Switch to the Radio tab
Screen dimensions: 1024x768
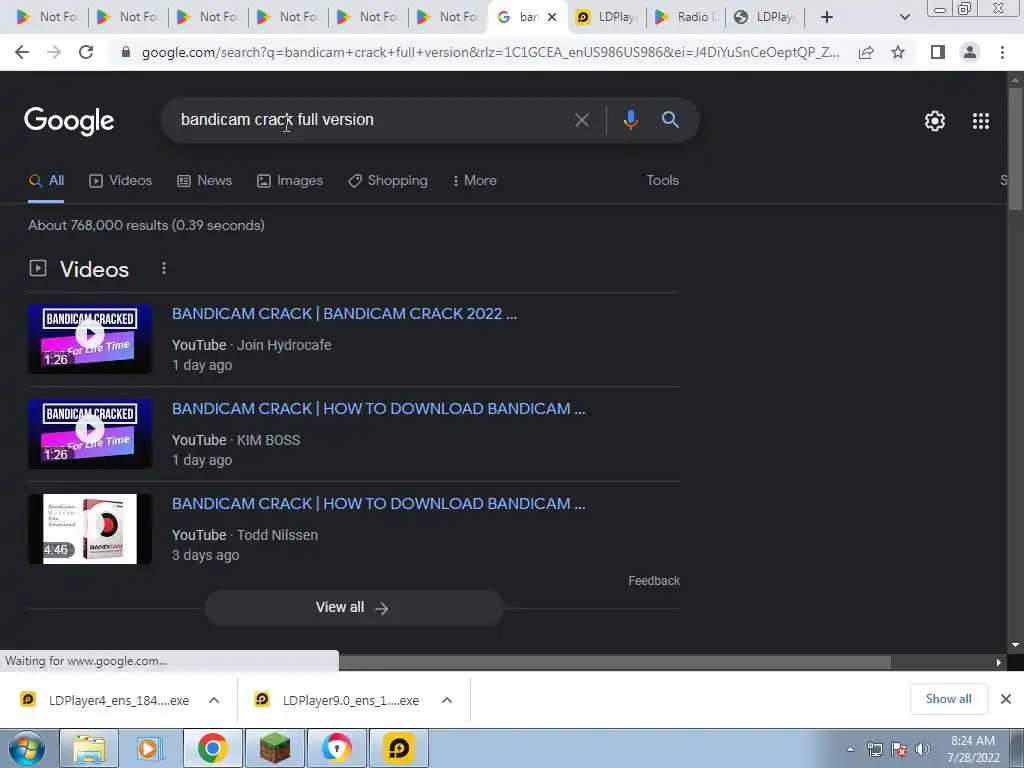[x=685, y=17]
